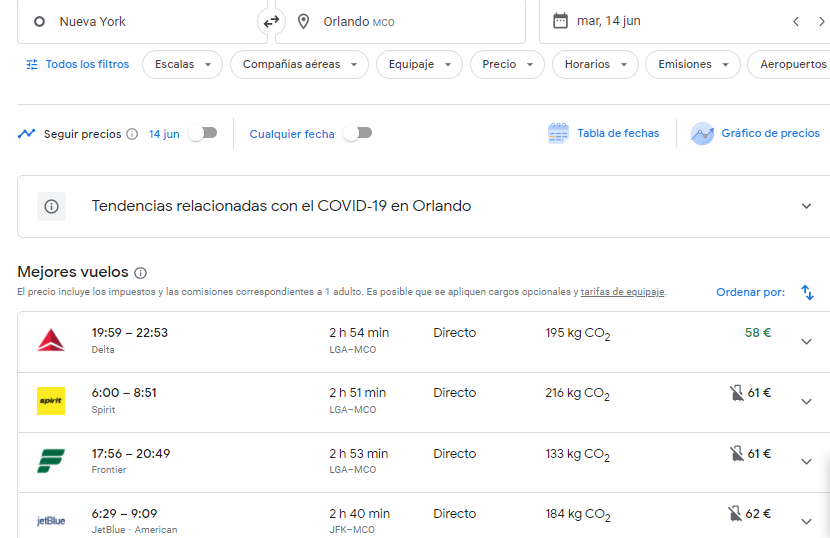Click the Delta airline logo
Image resolution: width=830 pixels, height=538 pixels.
tap(51, 340)
